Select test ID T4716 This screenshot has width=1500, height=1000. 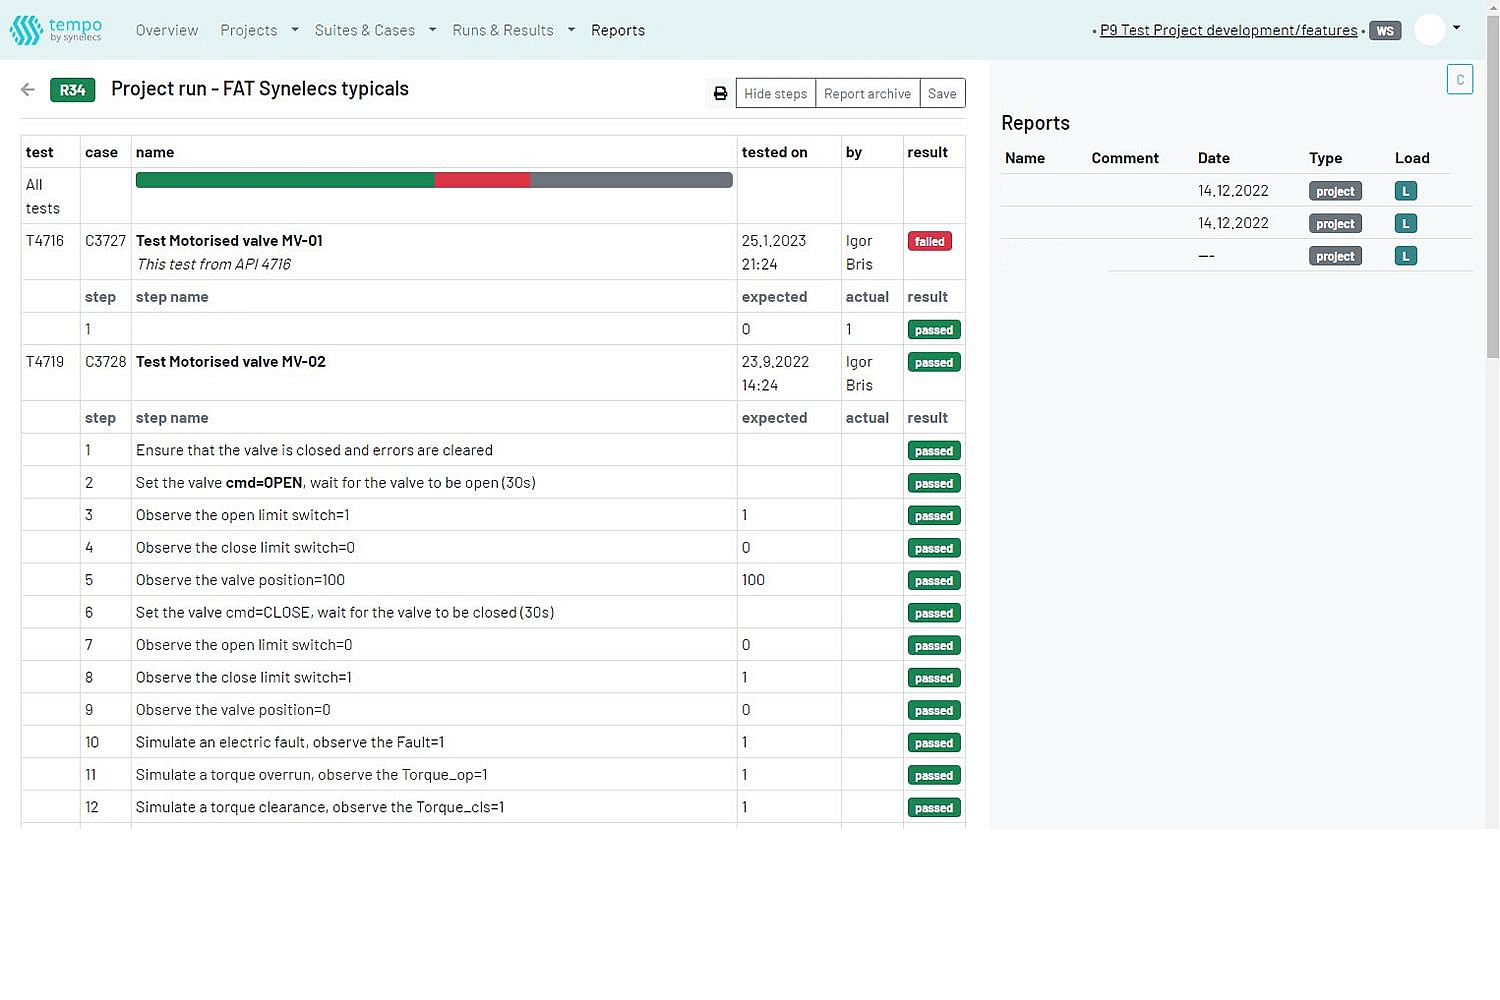[45, 241]
